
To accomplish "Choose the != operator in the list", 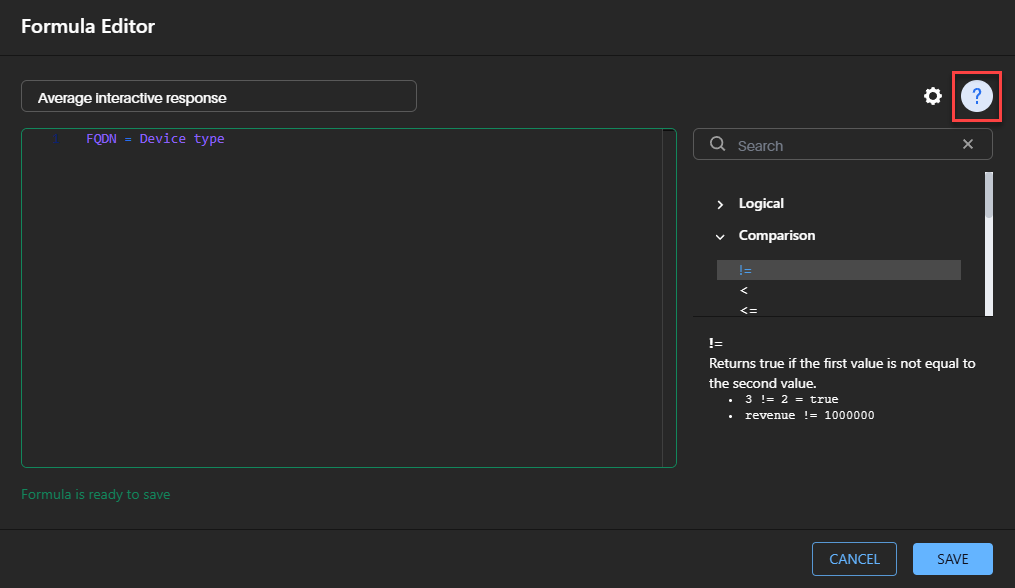I will pos(838,270).
